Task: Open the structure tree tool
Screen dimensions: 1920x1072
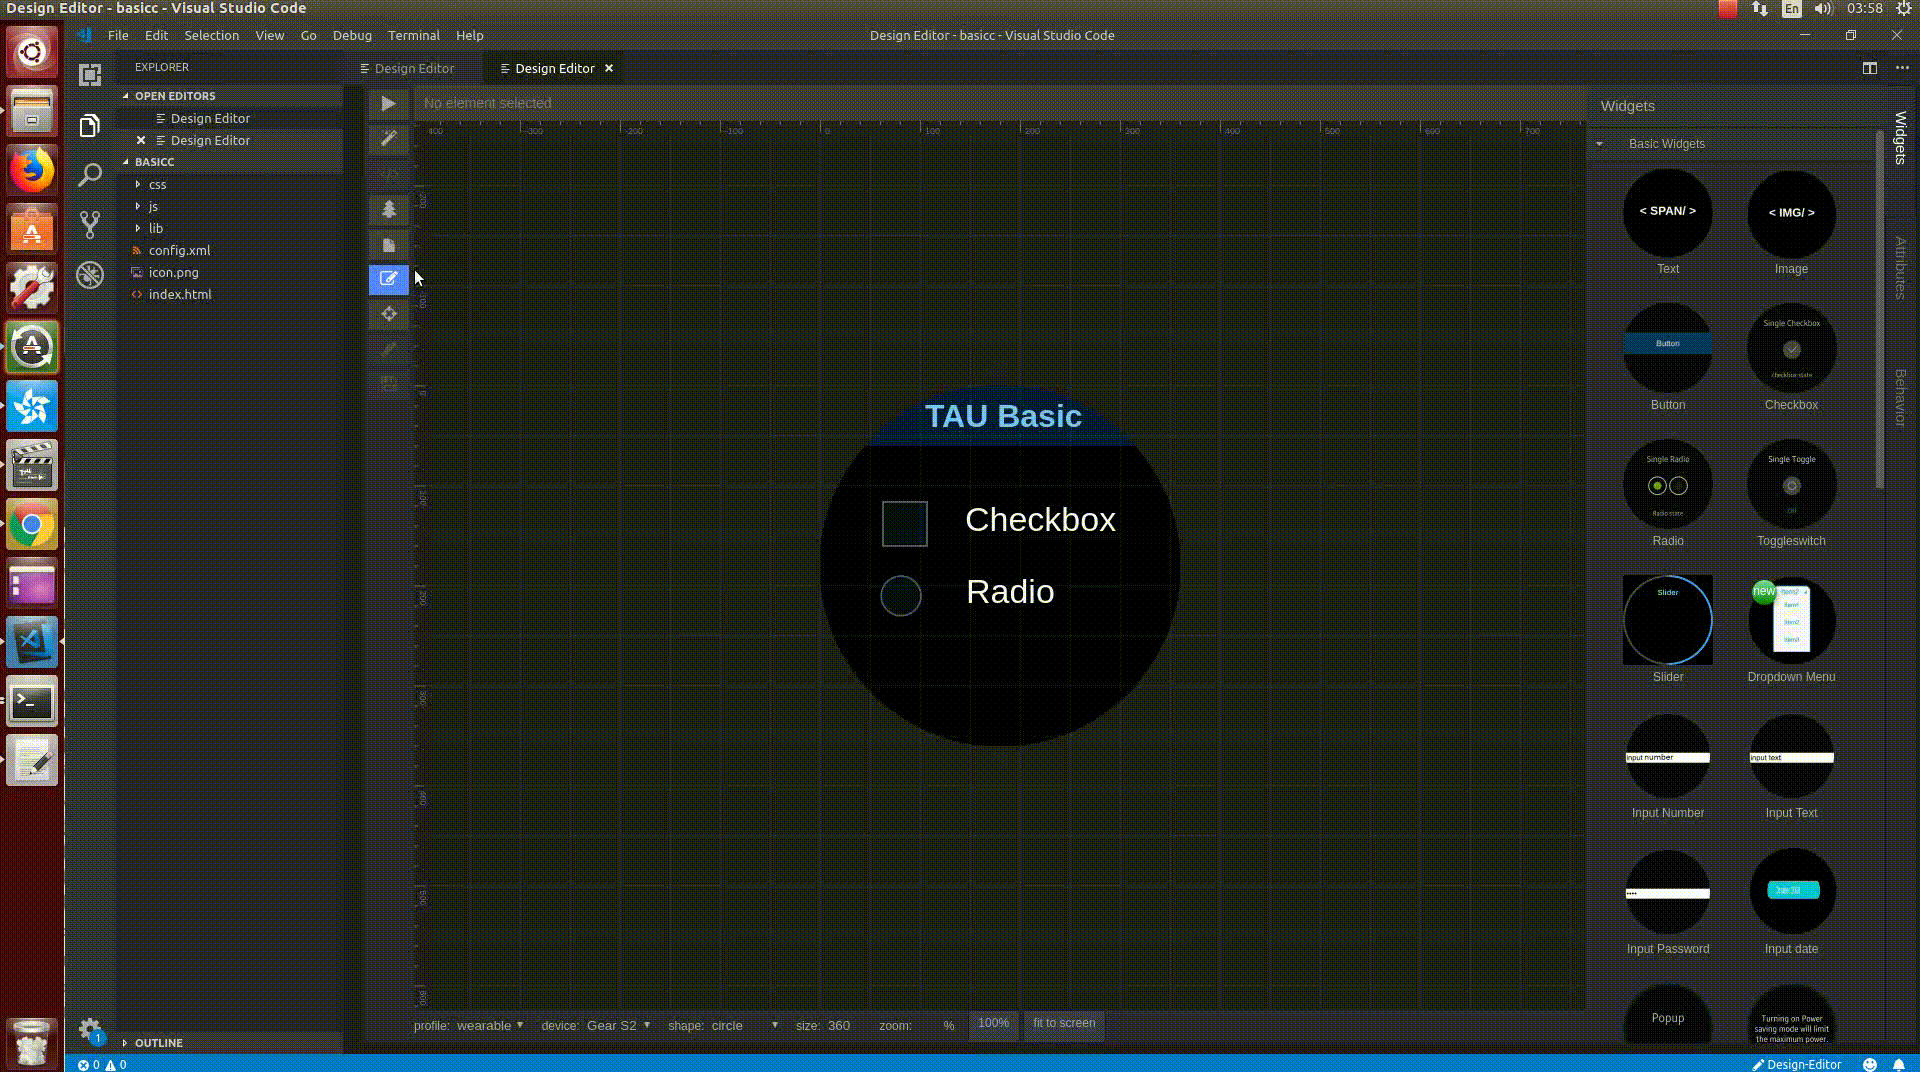Action: point(388,209)
